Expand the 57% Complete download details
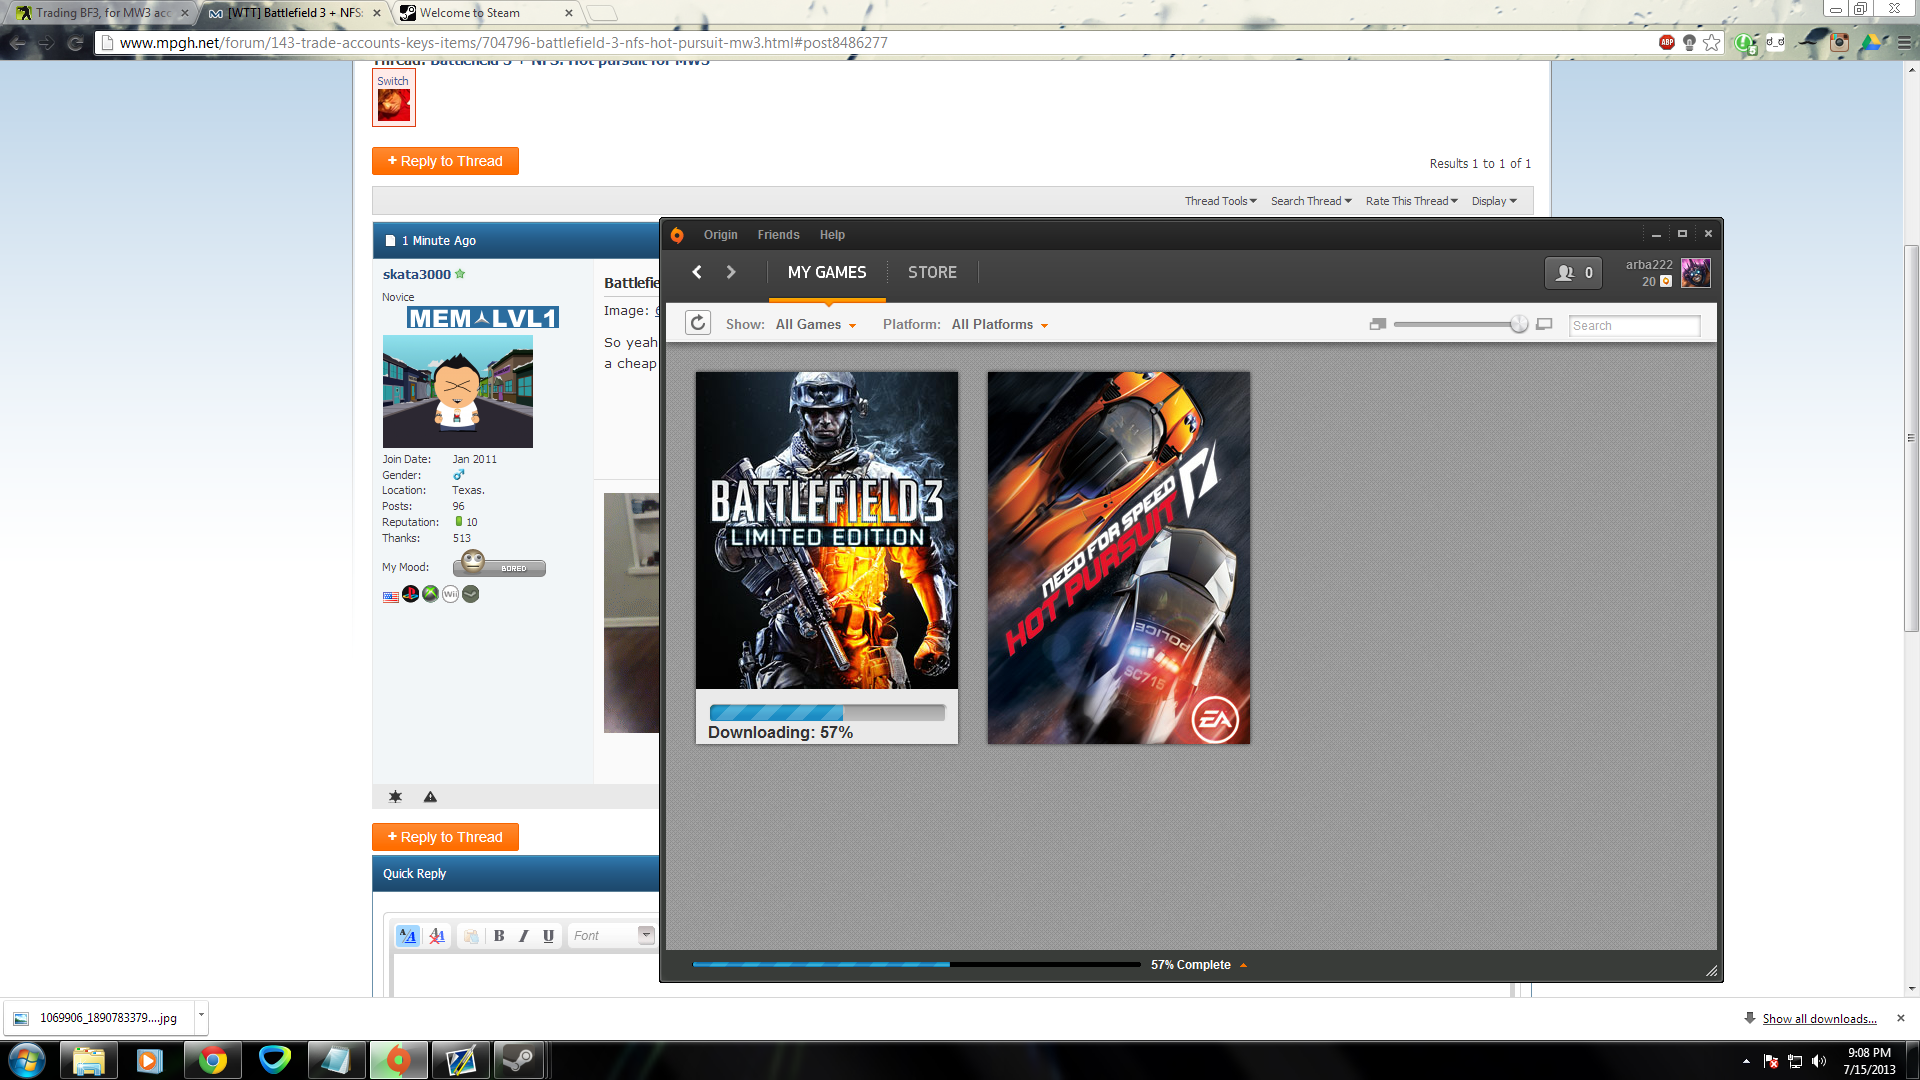This screenshot has width=1920, height=1080. point(1243,965)
